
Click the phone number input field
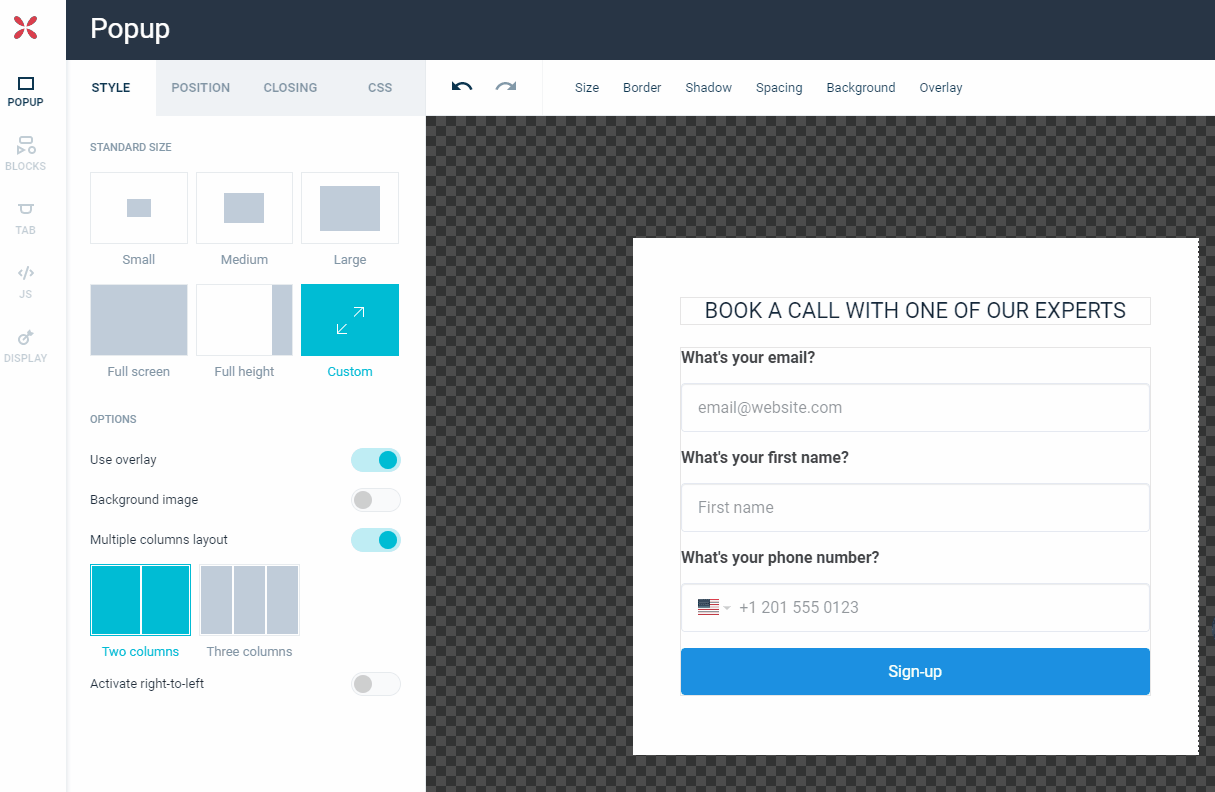click(915, 608)
